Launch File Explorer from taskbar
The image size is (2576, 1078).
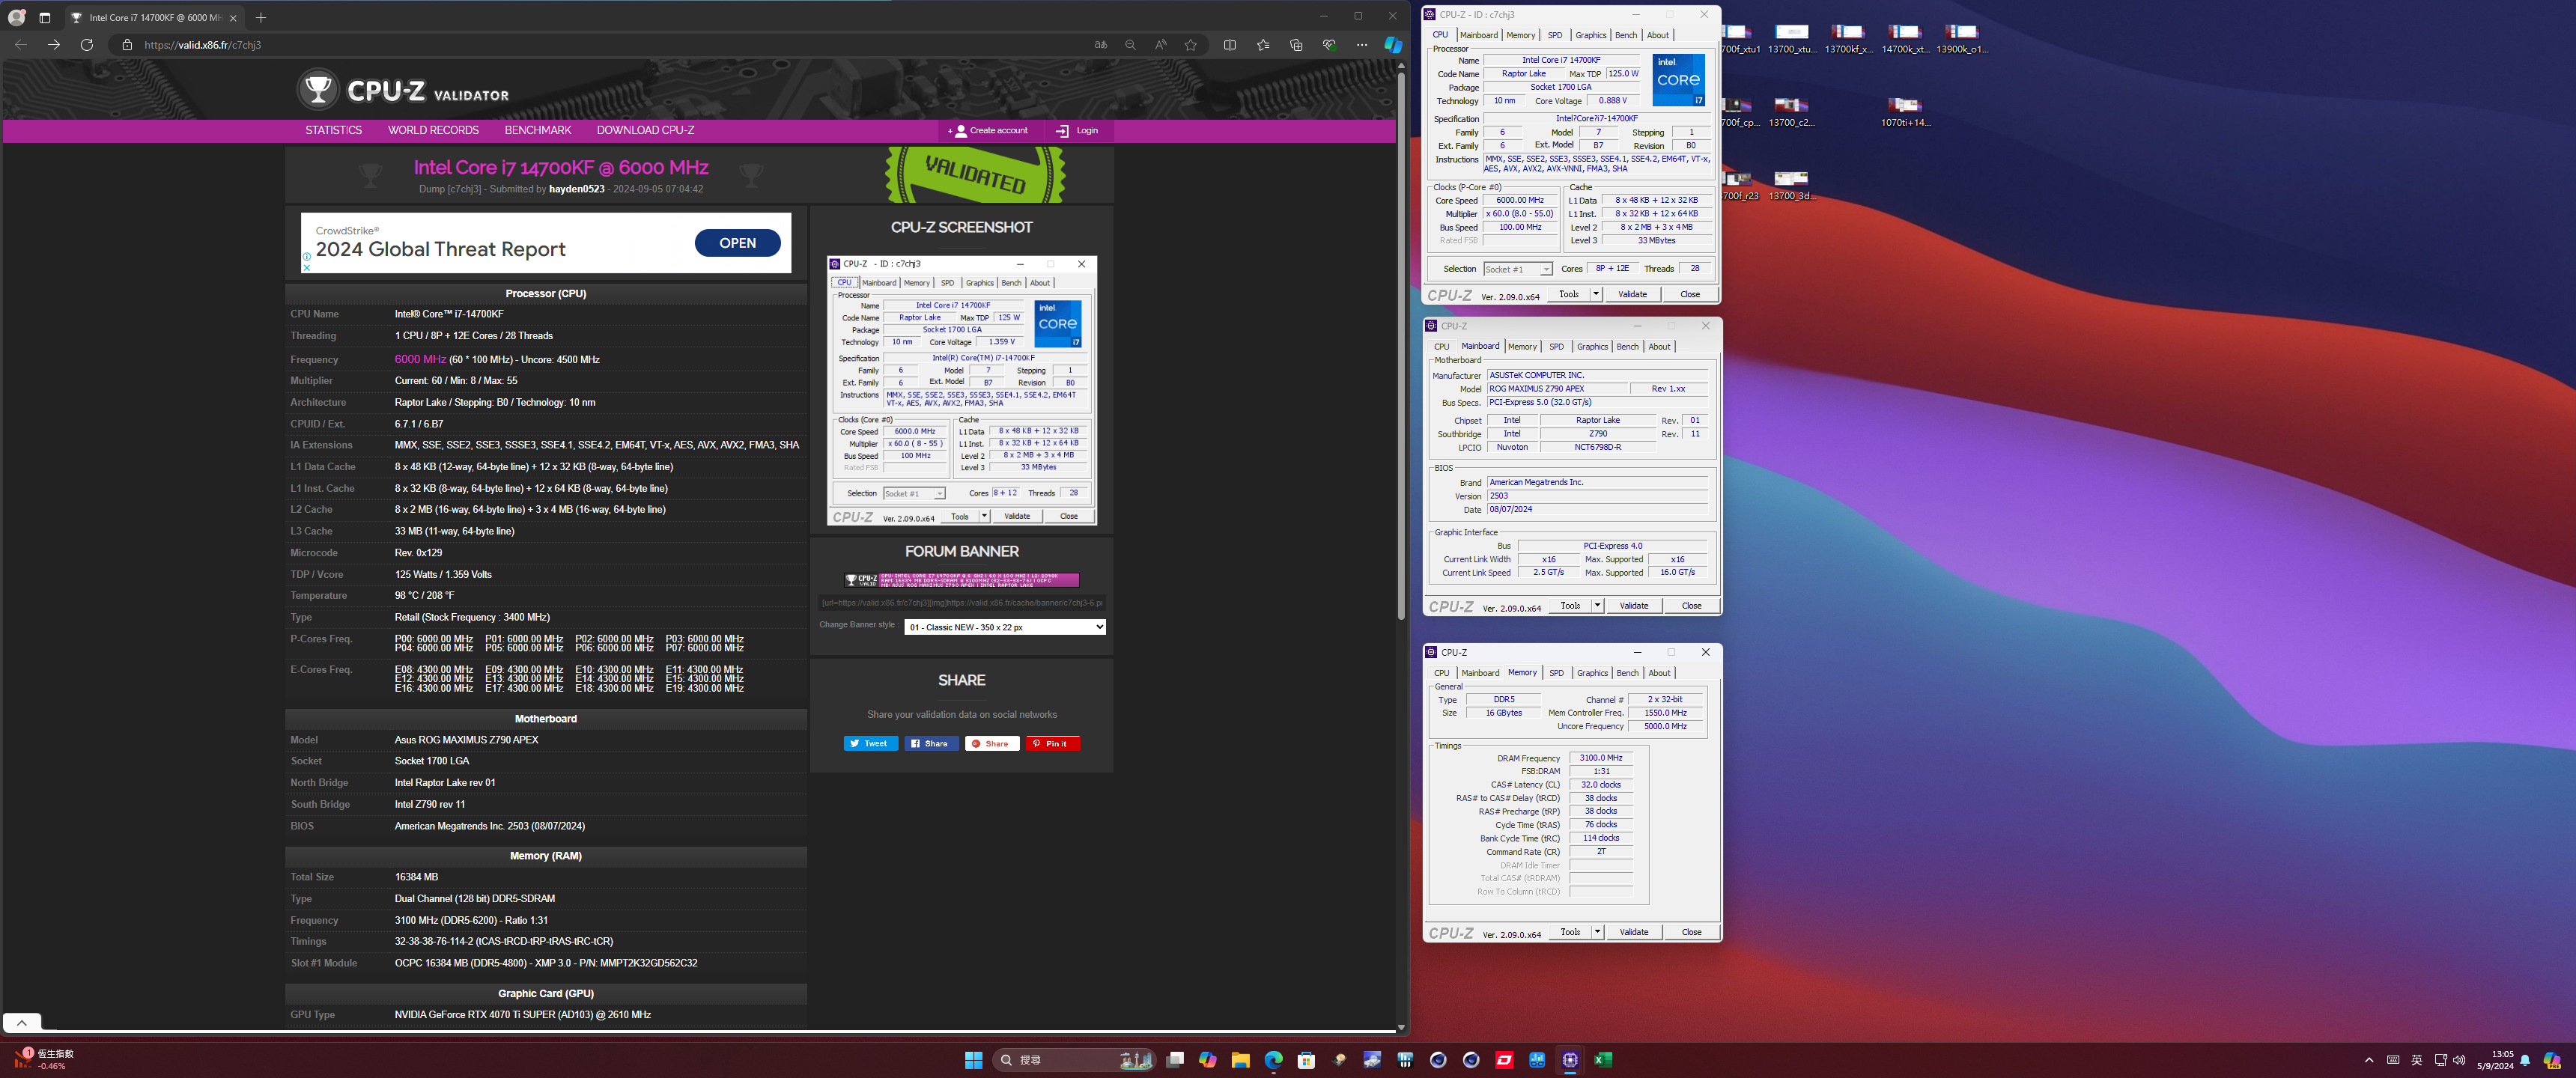1240,1060
